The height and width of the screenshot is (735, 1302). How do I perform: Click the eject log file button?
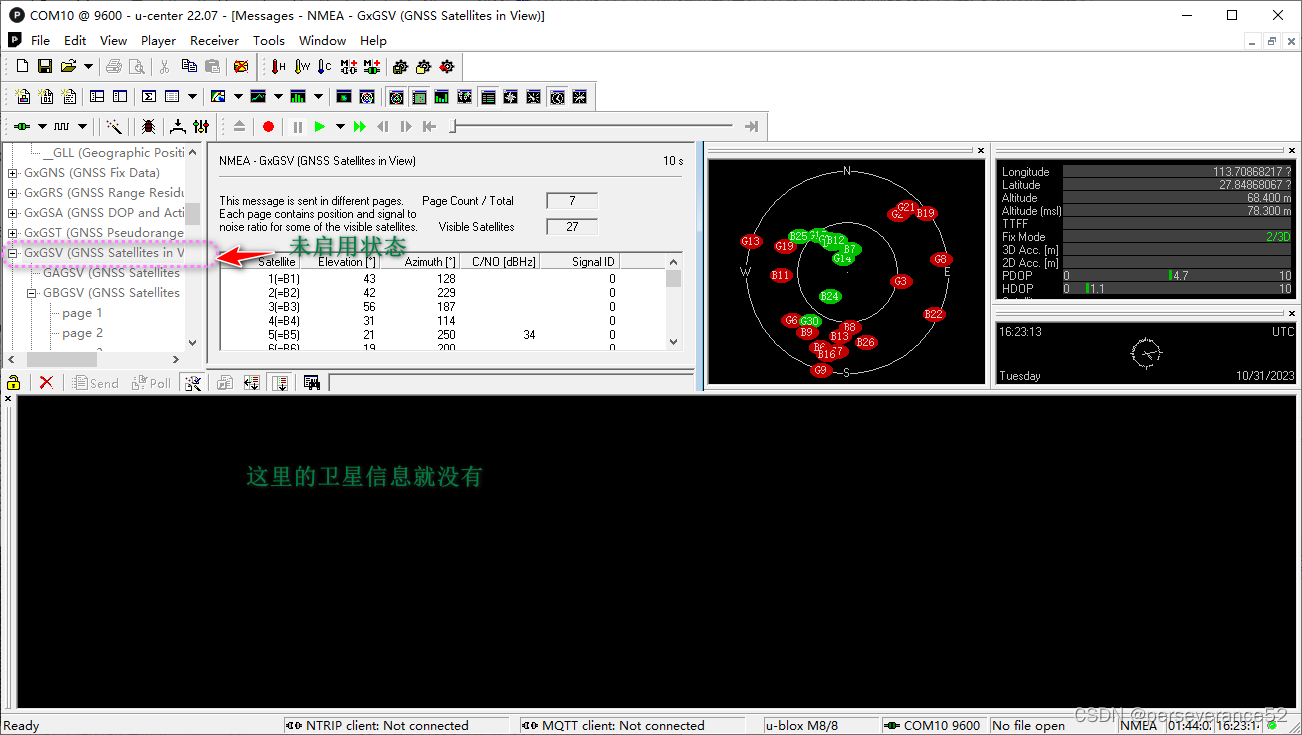(x=239, y=126)
